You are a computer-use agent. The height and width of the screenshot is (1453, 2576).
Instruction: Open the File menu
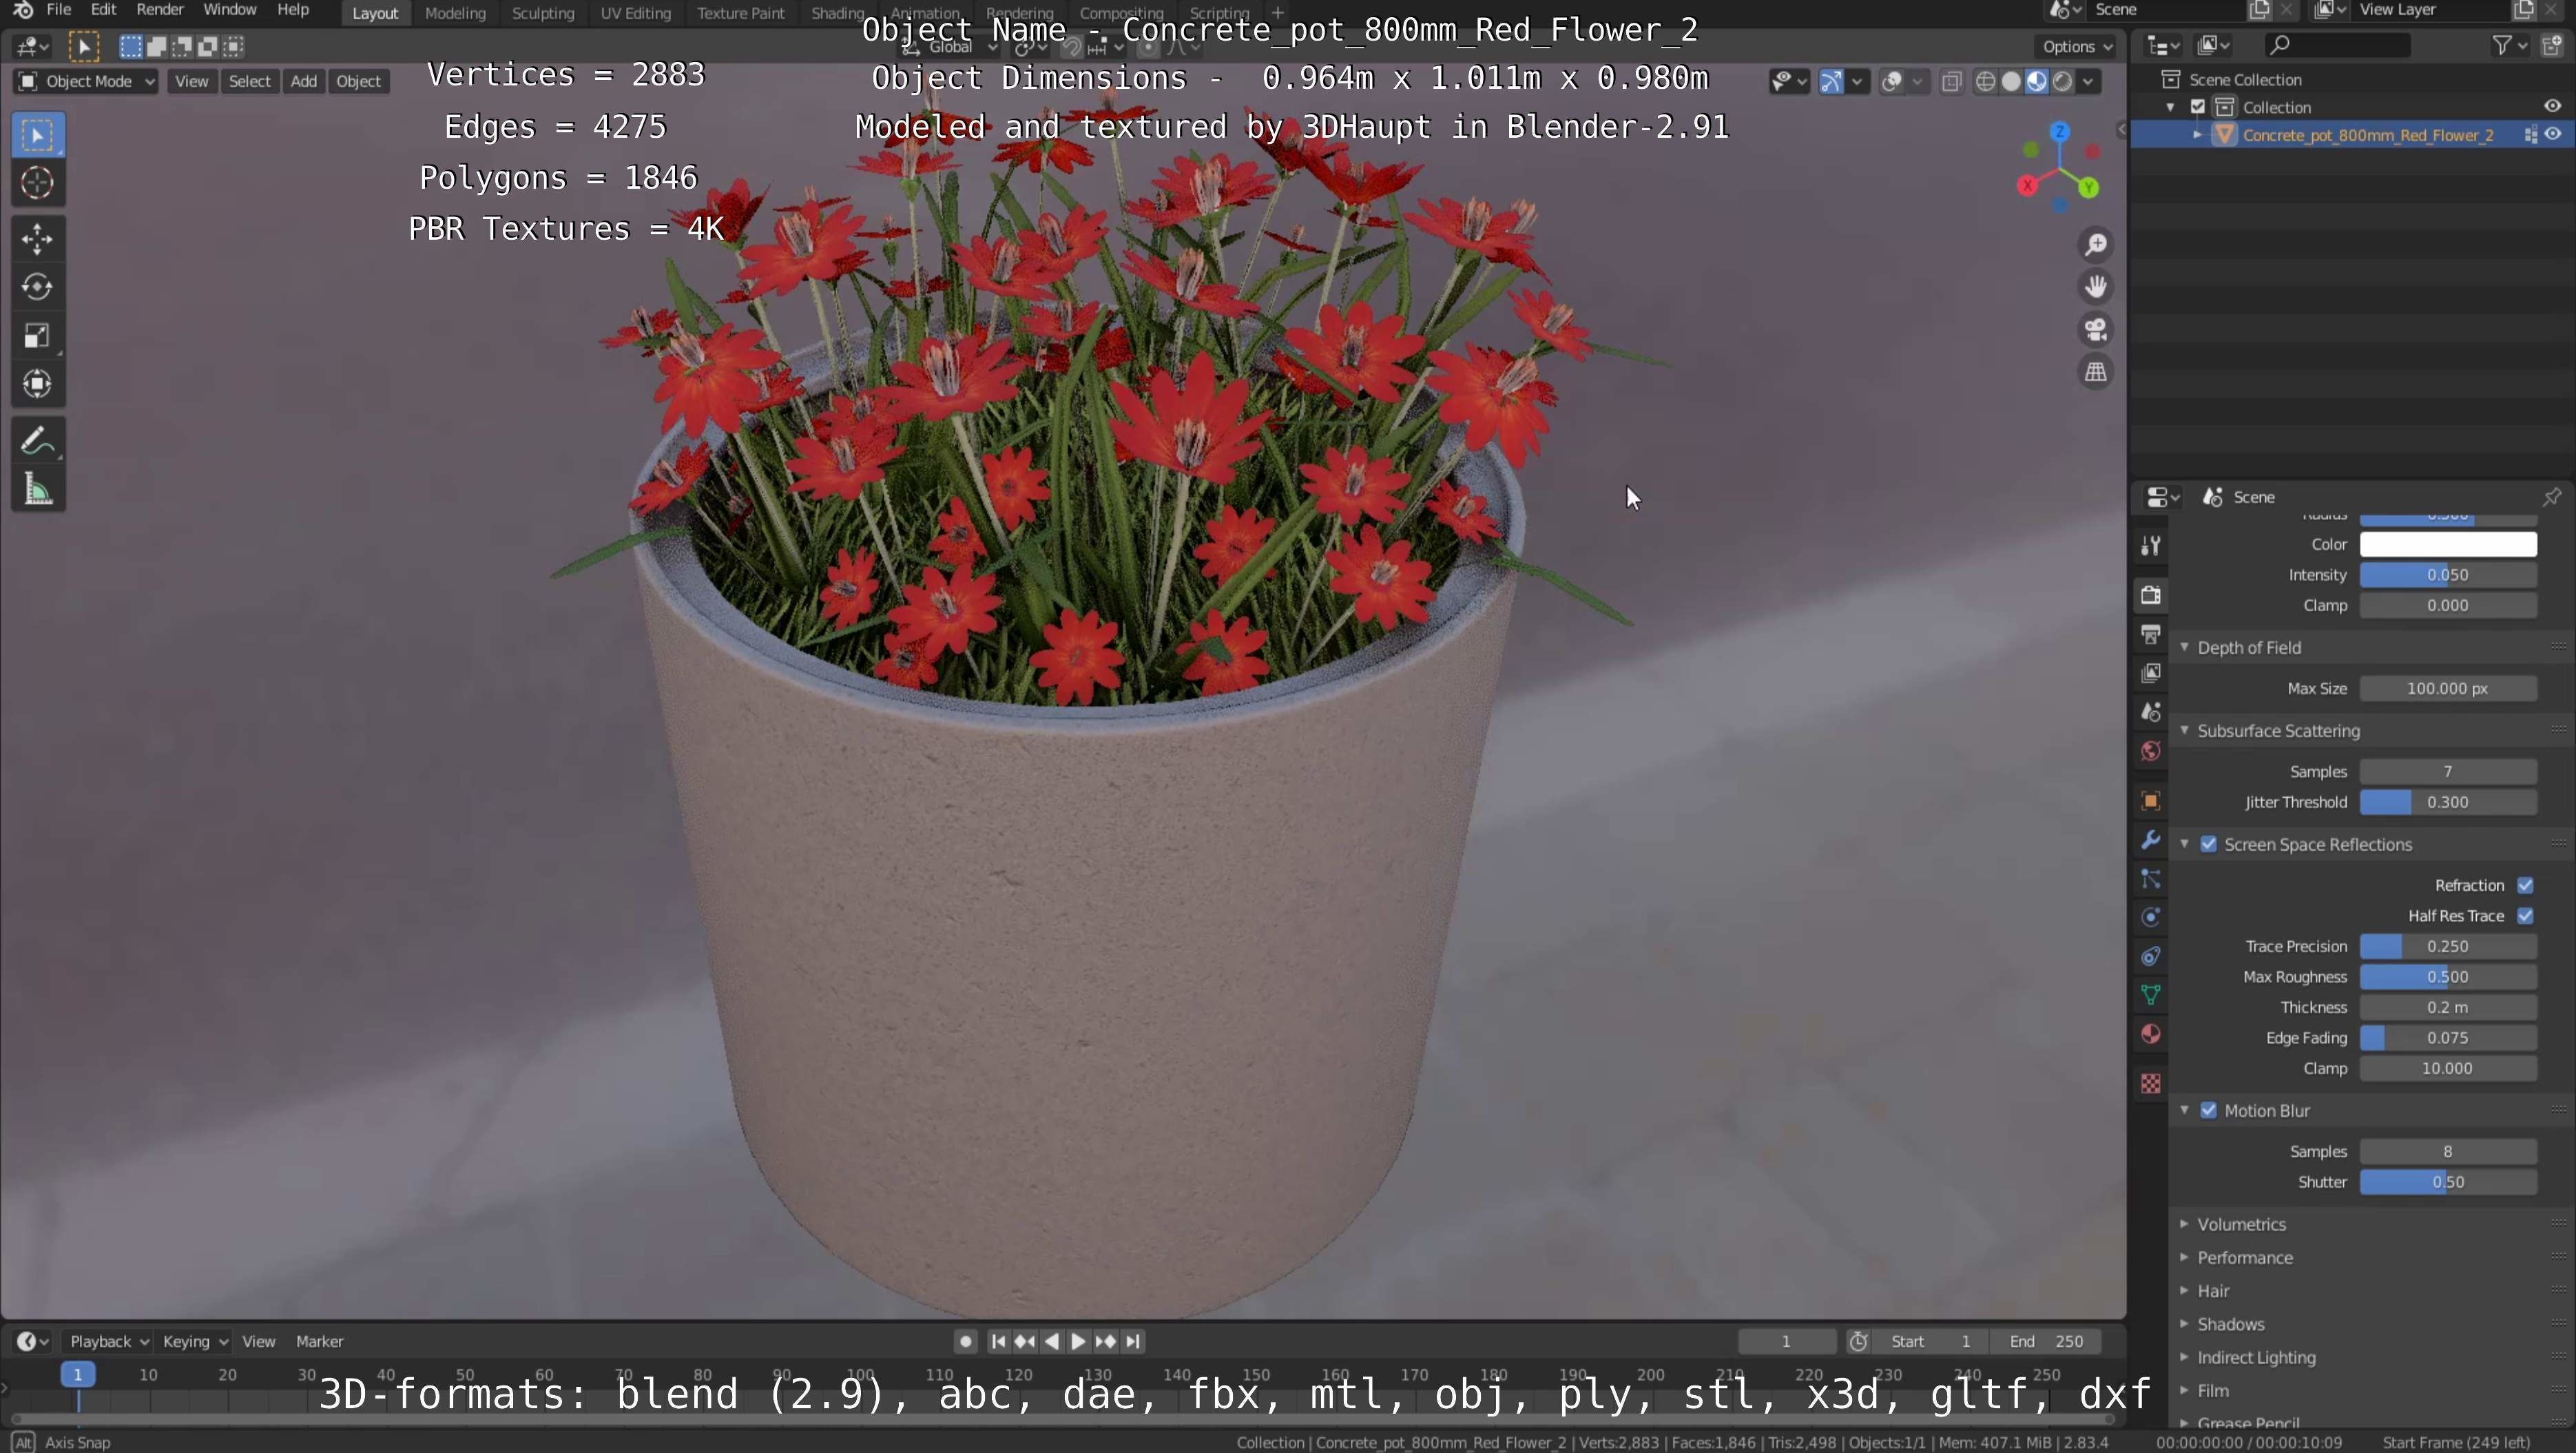click(59, 10)
